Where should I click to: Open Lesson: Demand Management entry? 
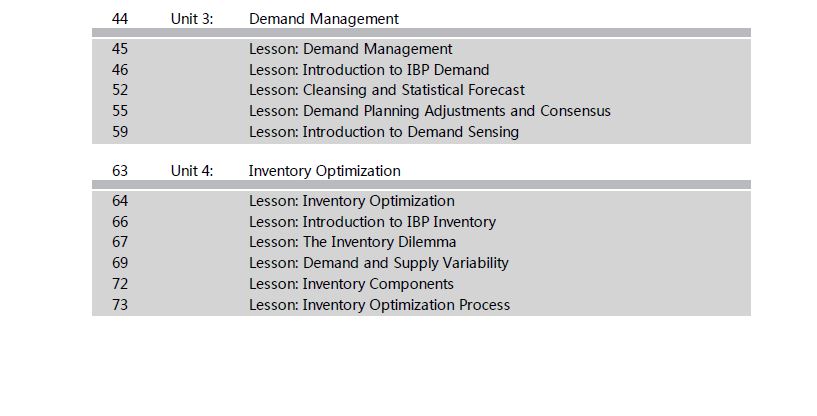click(351, 49)
